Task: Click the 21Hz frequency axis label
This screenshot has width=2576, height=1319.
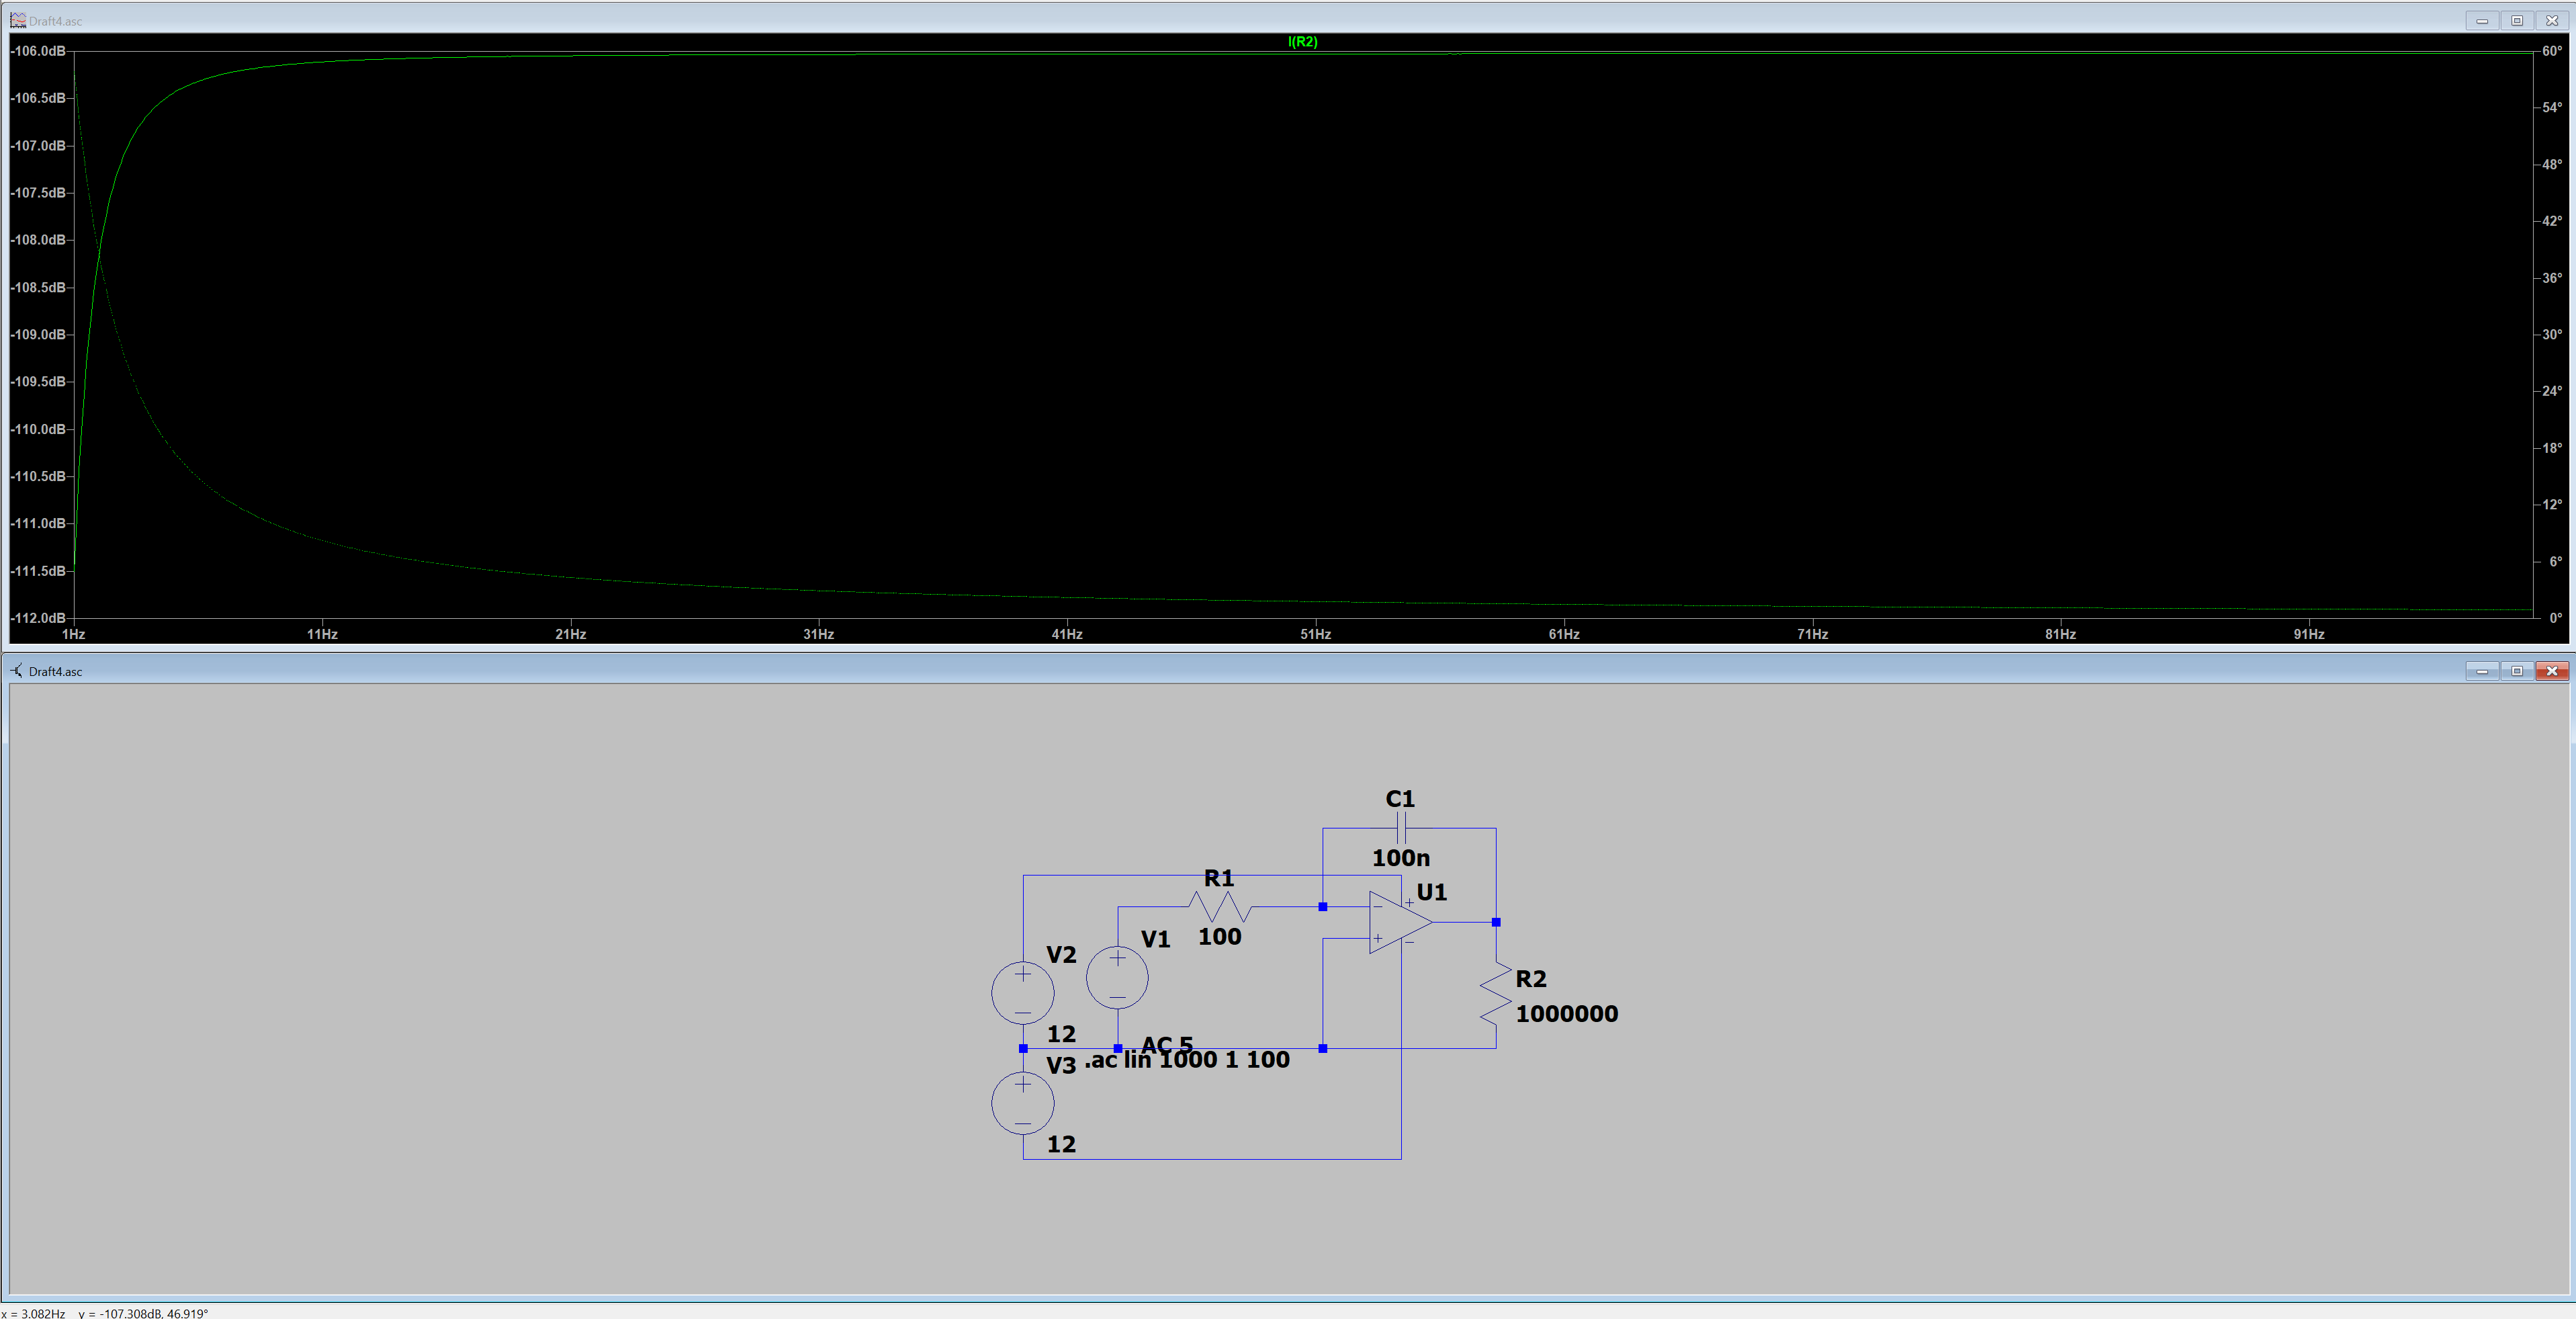Action: [x=570, y=634]
